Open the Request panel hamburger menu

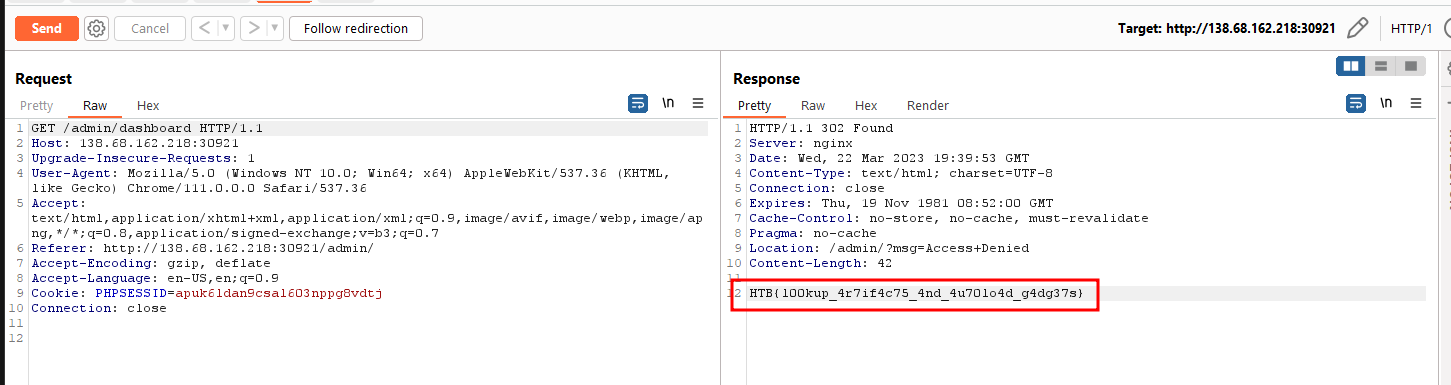point(698,103)
